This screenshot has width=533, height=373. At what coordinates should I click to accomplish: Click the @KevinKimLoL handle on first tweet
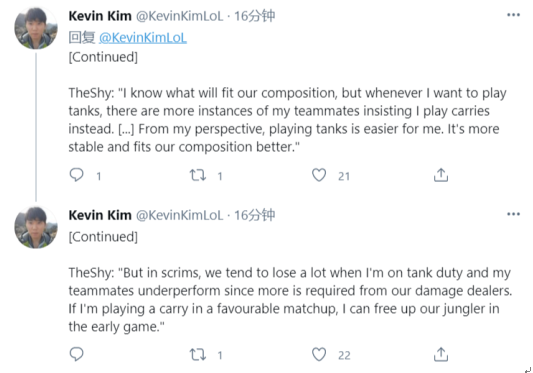tap(179, 16)
